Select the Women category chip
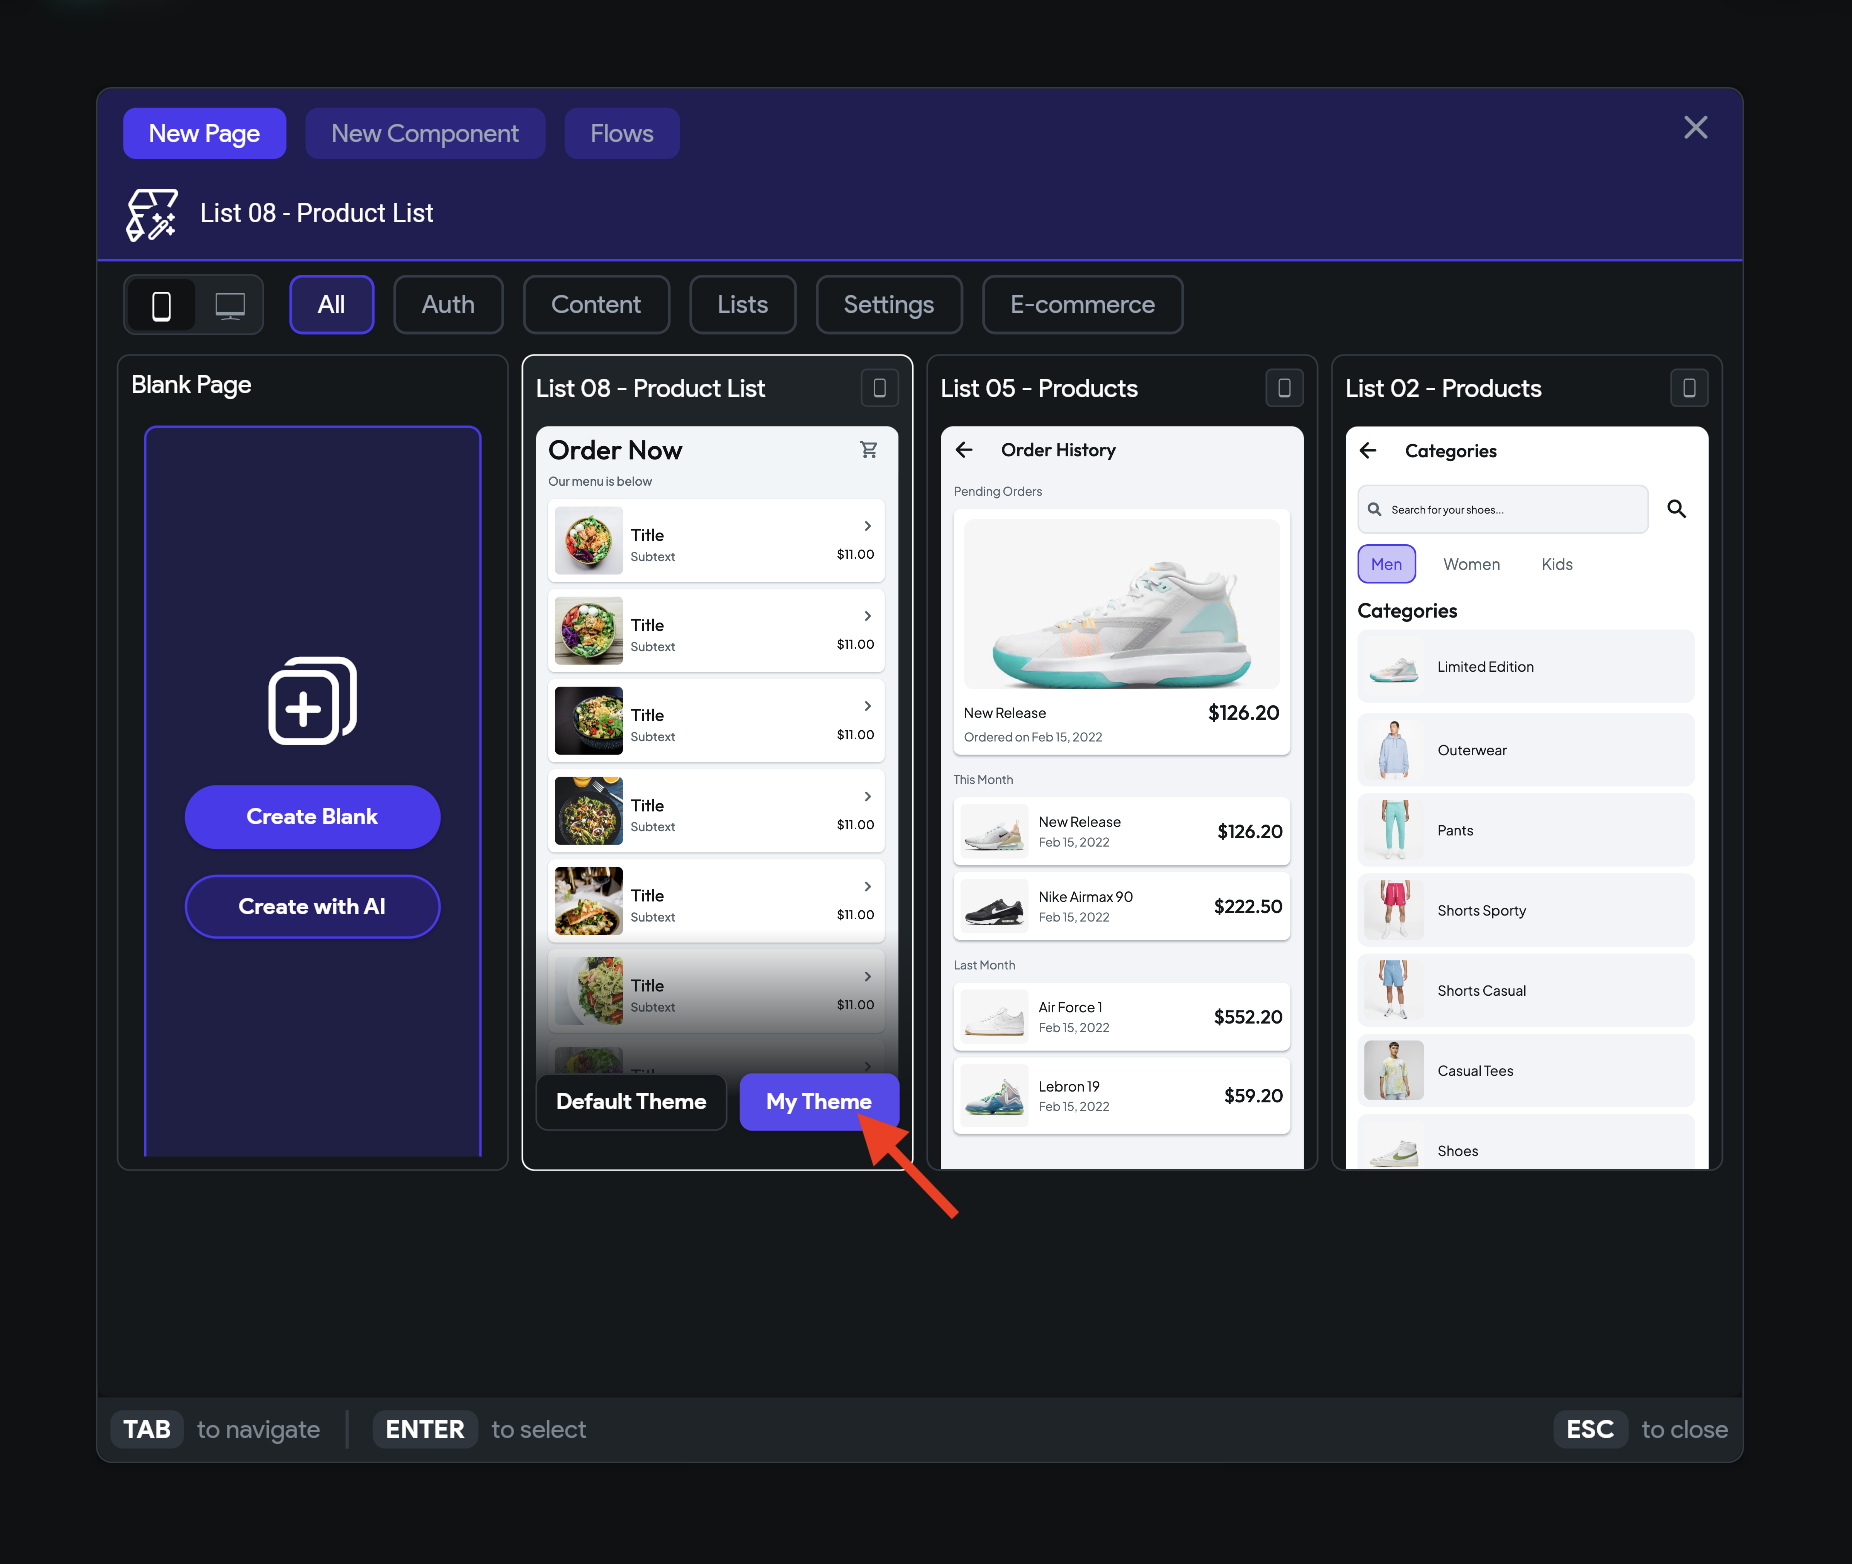This screenshot has height=1564, width=1852. click(1472, 564)
